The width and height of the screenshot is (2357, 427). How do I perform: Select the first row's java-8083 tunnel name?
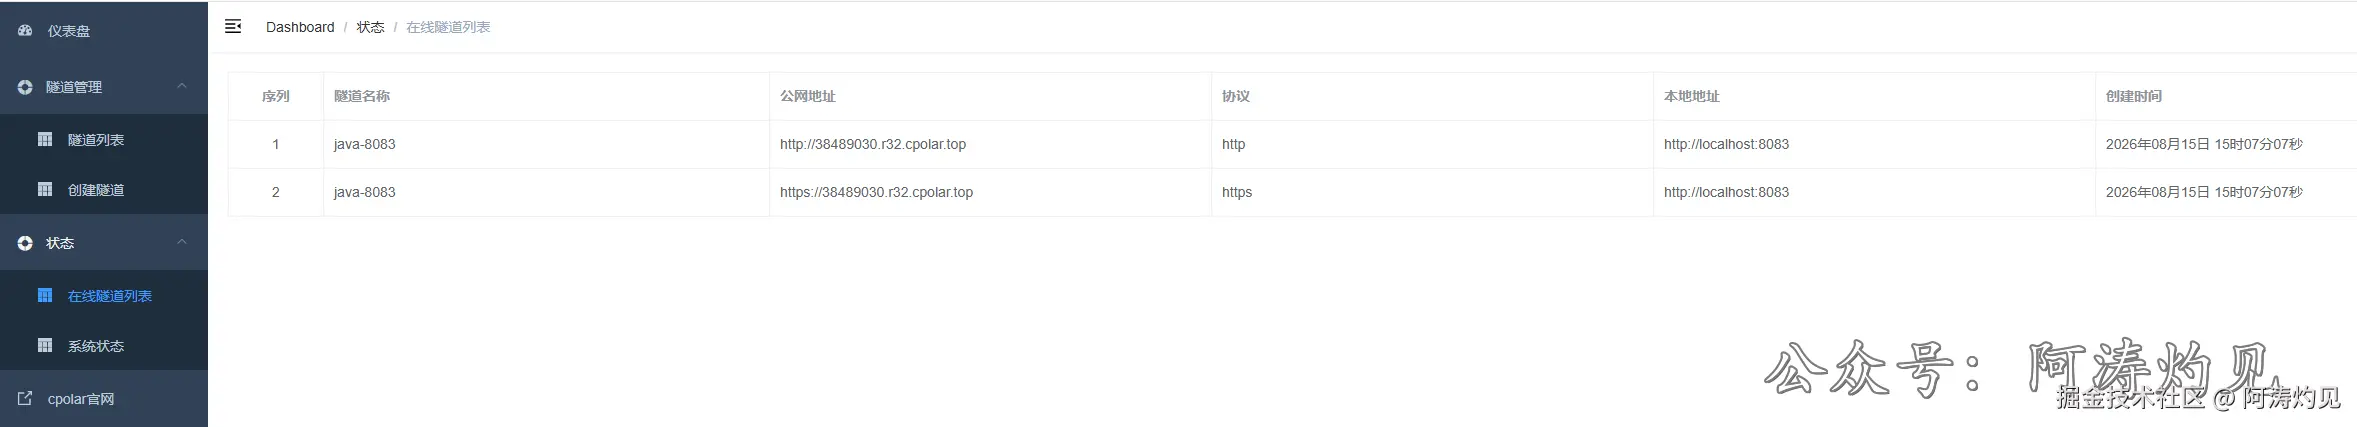point(364,144)
